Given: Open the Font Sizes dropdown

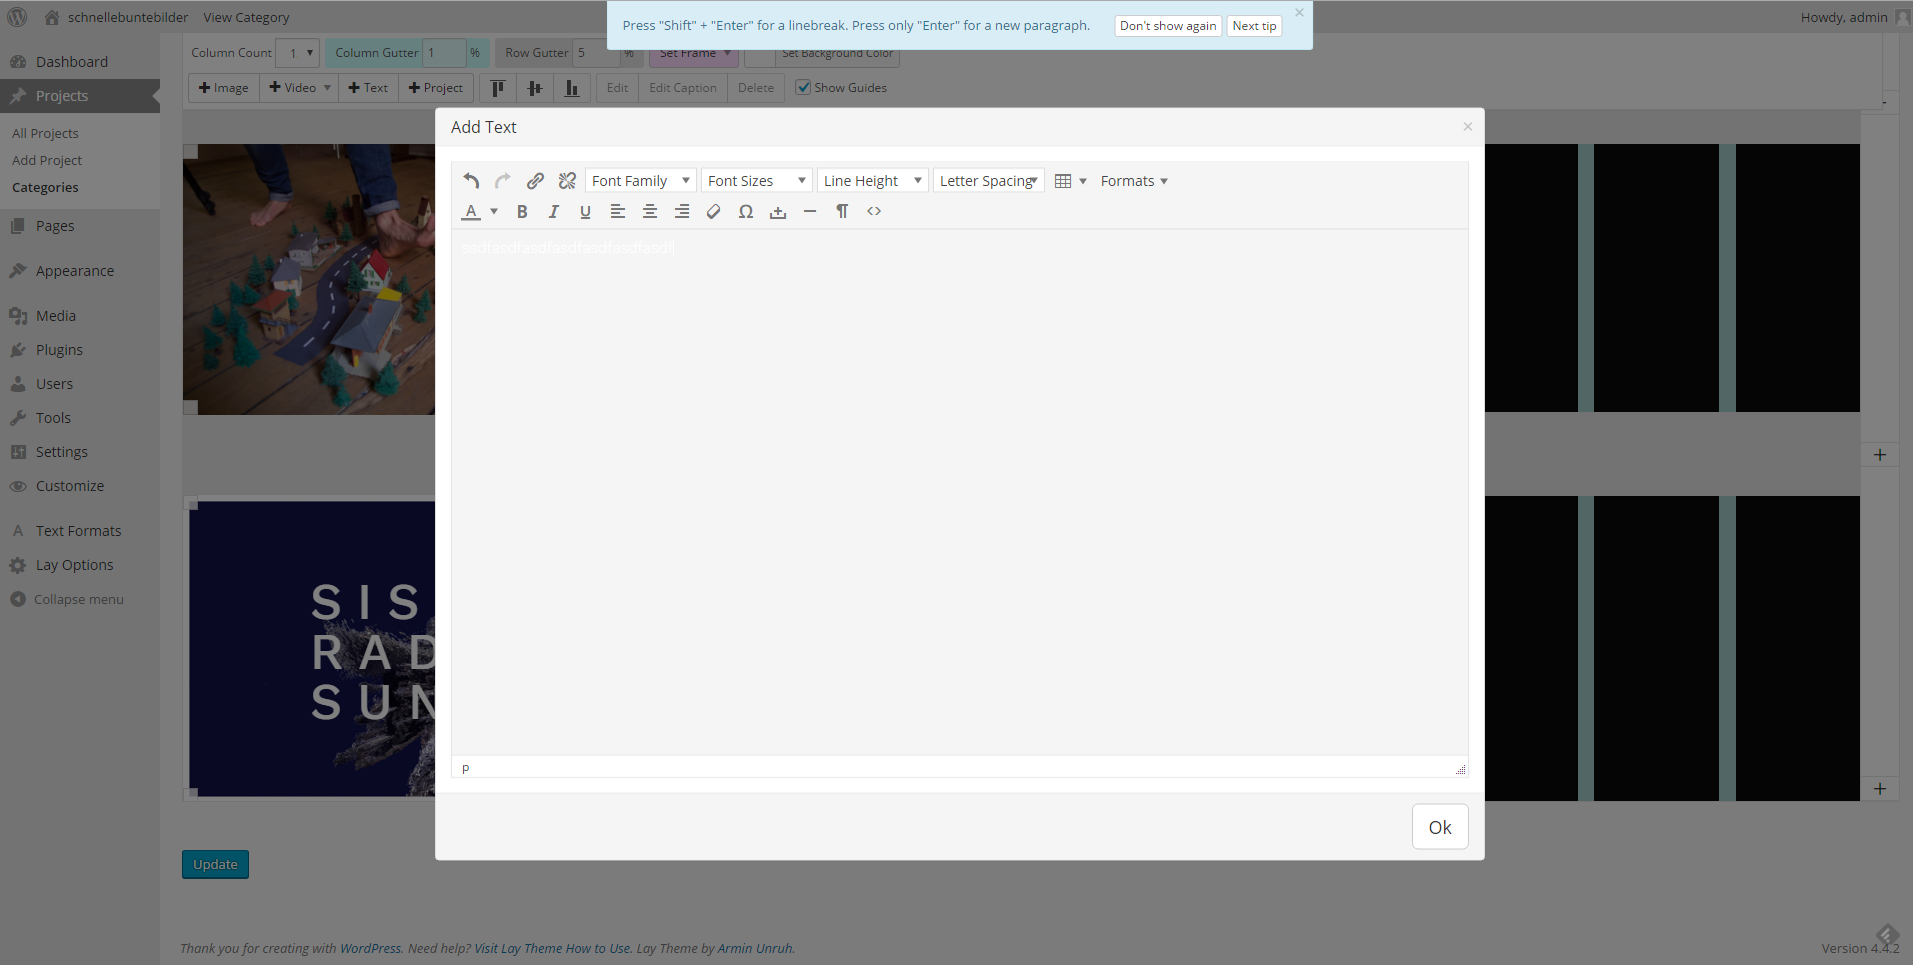Looking at the screenshot, I should point(756,180).
